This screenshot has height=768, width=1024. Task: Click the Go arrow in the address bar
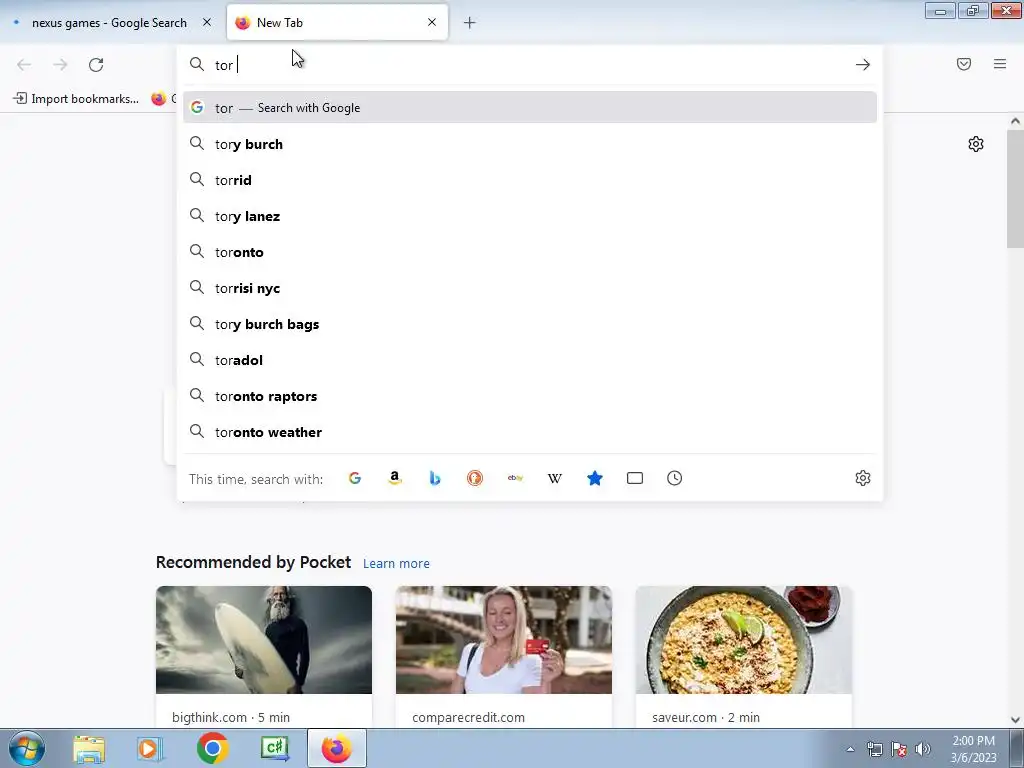(863, 65)
